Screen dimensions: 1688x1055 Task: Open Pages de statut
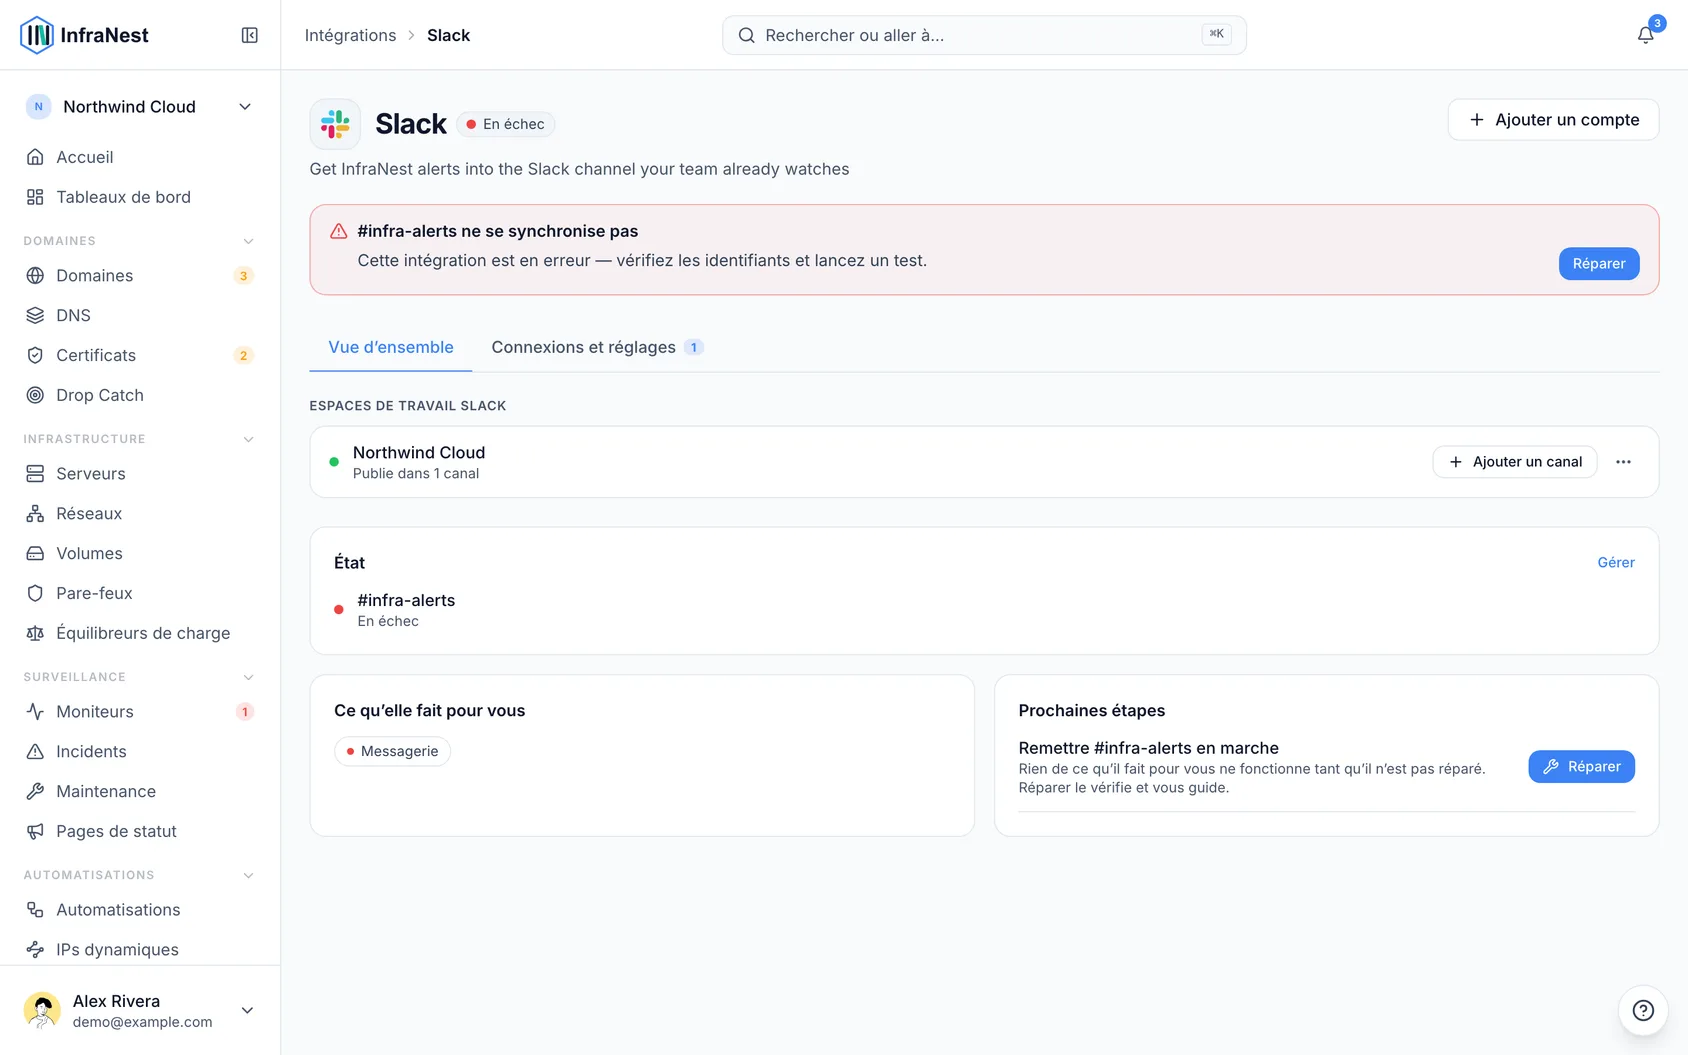tap(140, 831)
